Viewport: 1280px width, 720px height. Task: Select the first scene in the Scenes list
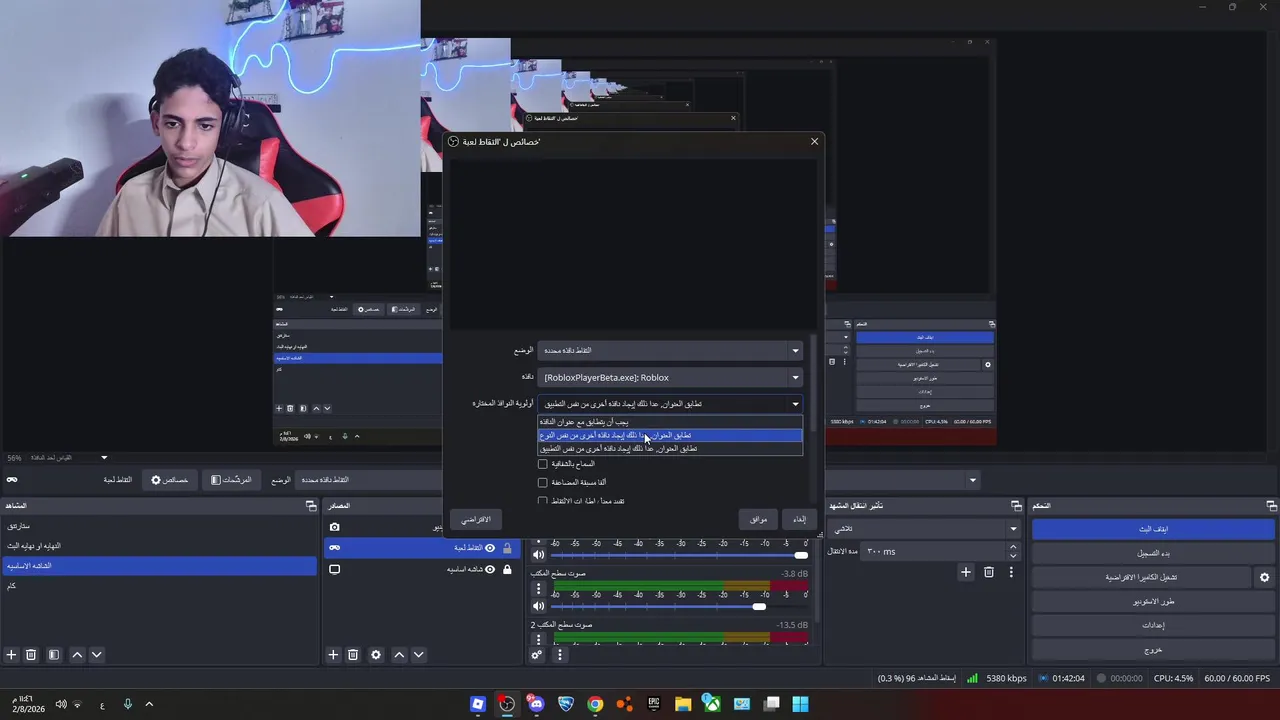coord(159,526)
